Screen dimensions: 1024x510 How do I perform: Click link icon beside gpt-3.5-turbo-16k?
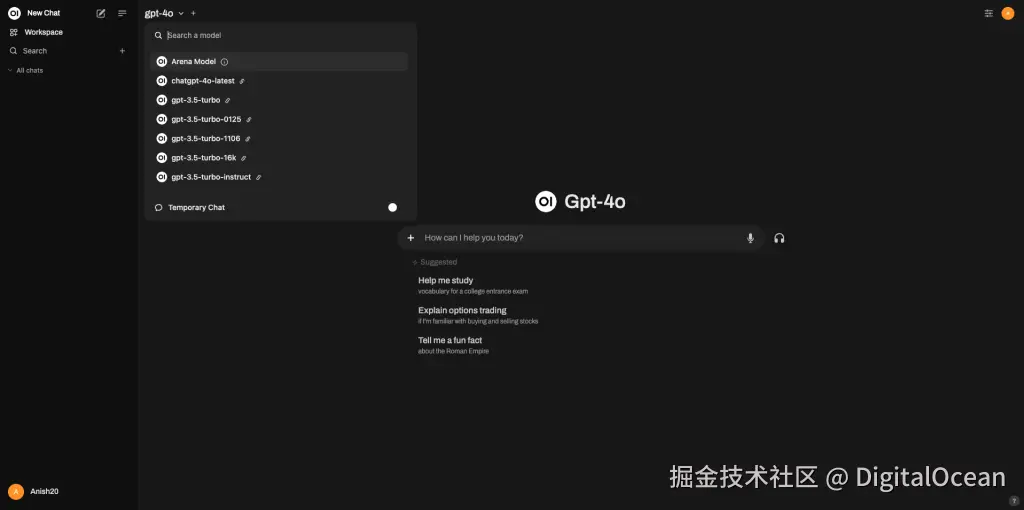(244, 158)
